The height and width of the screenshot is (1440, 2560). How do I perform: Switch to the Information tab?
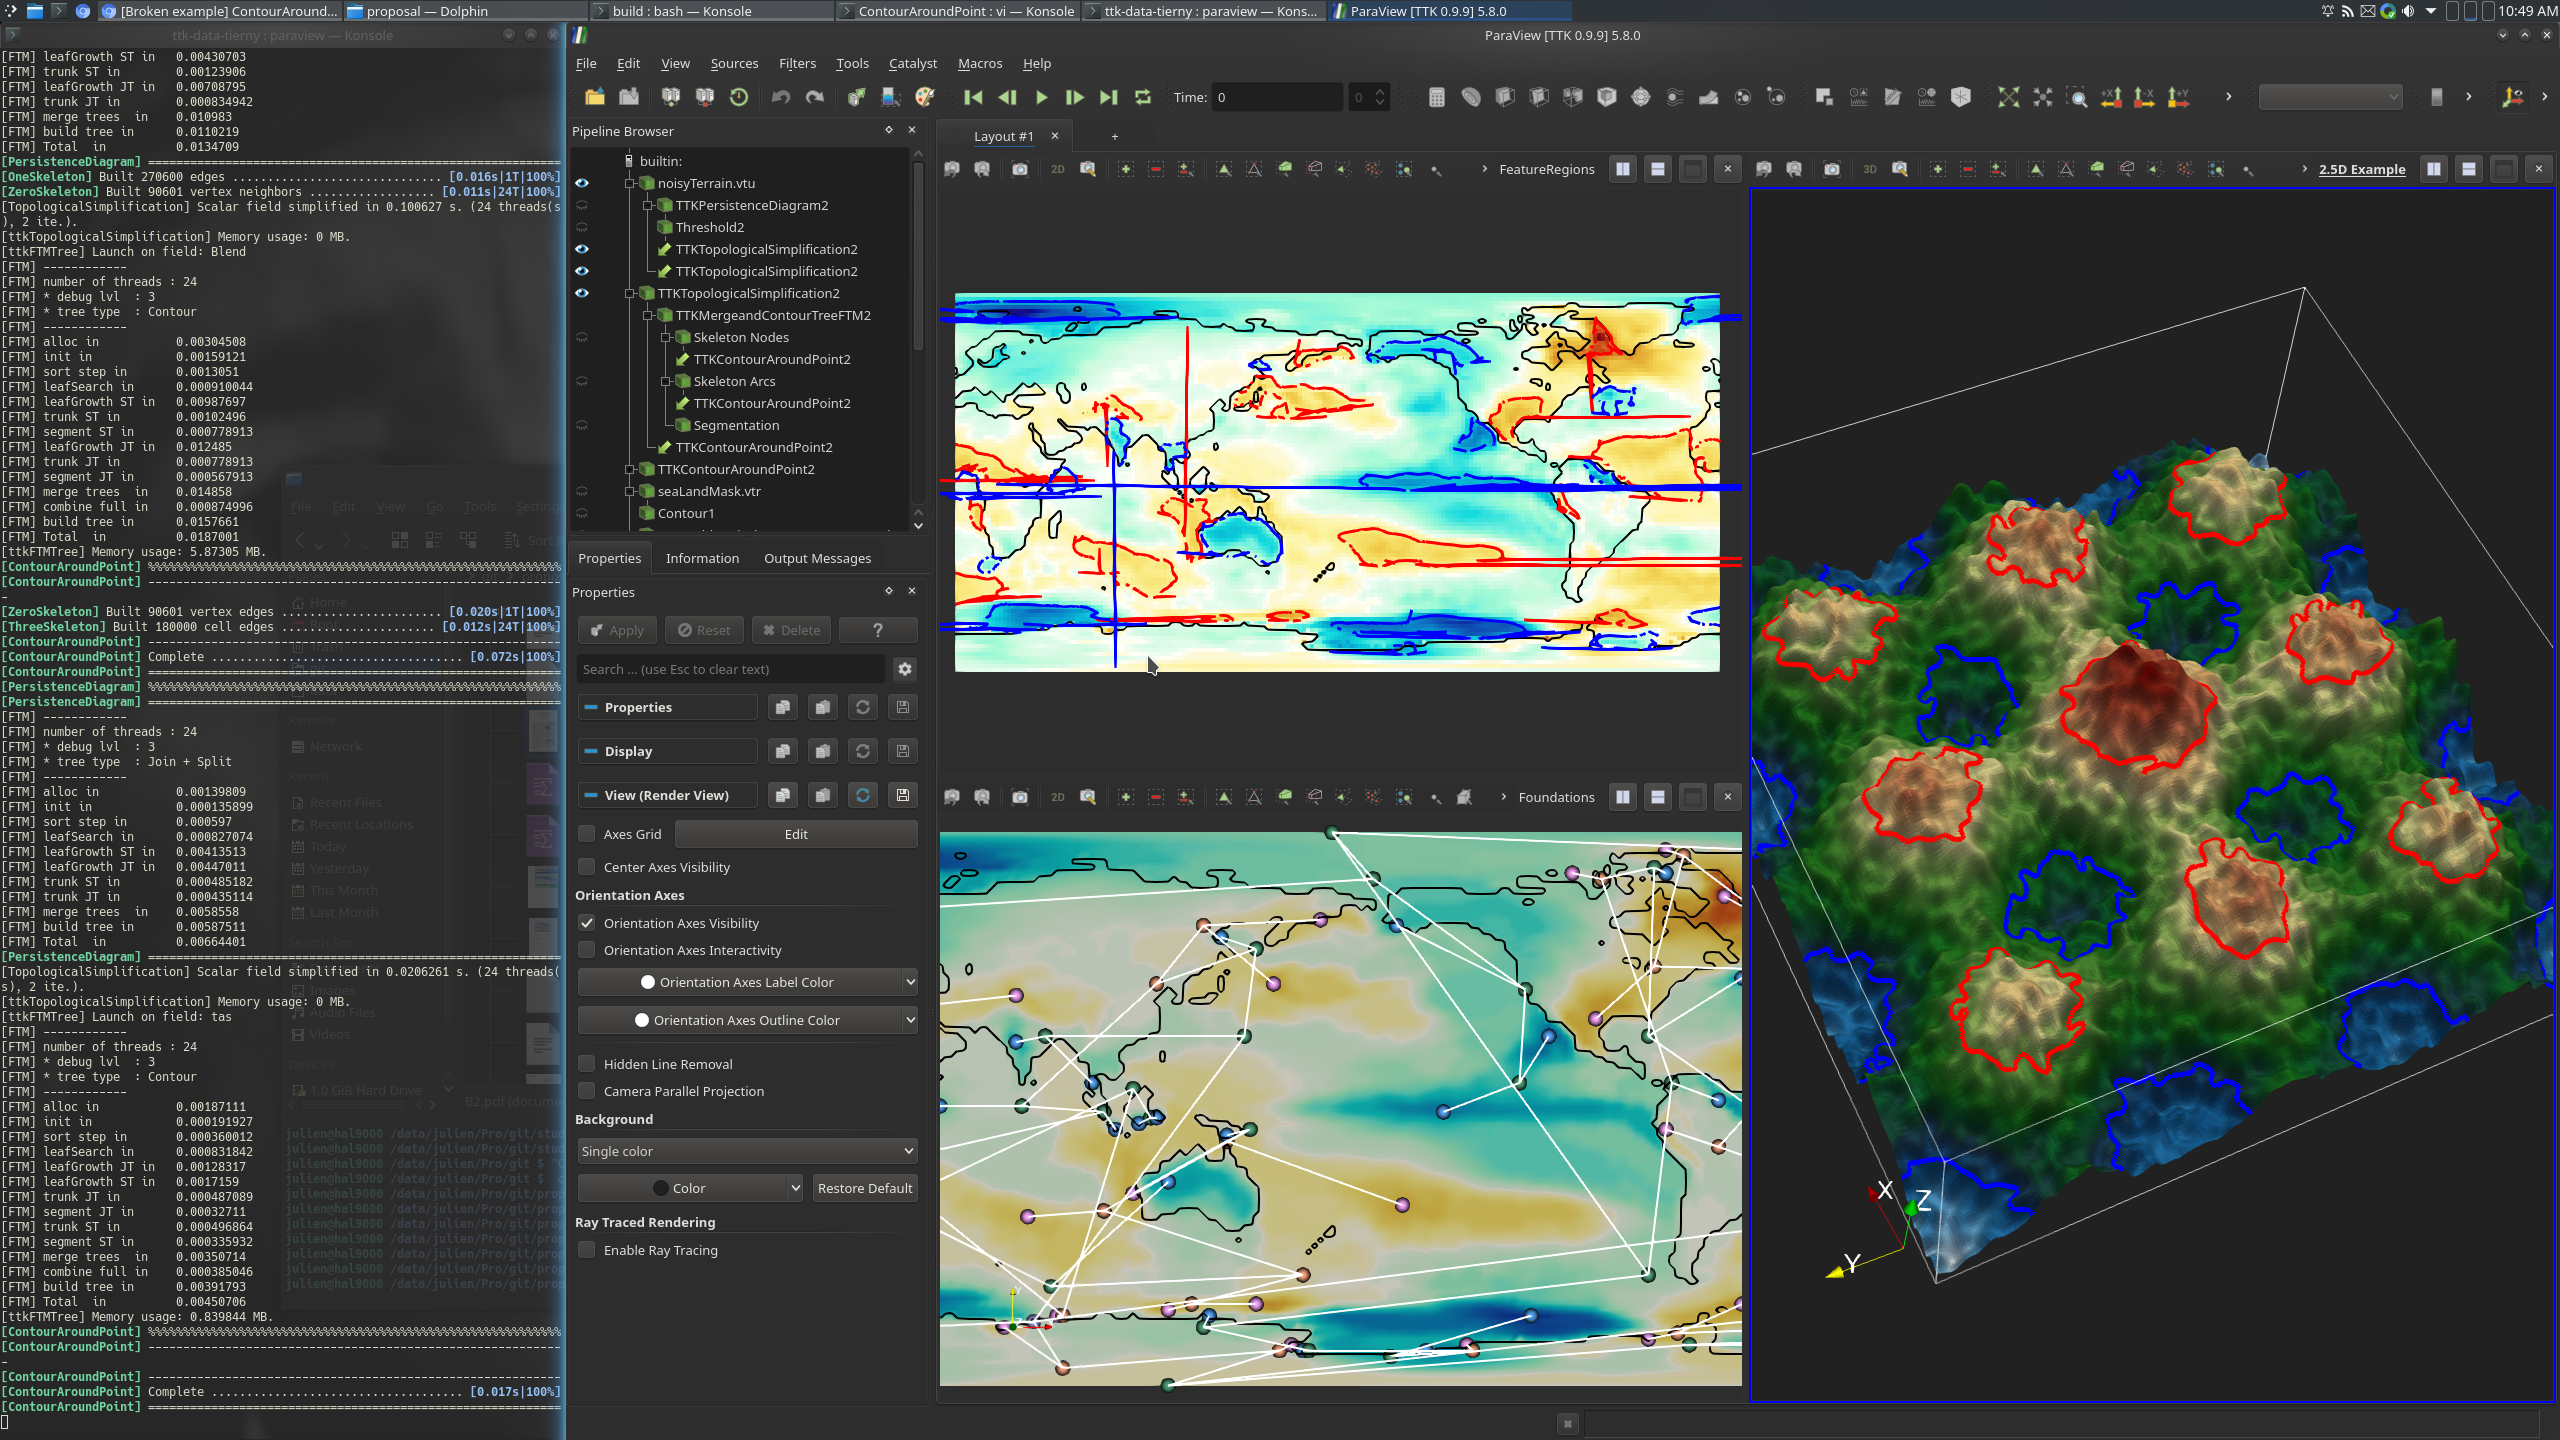point(702,557)
